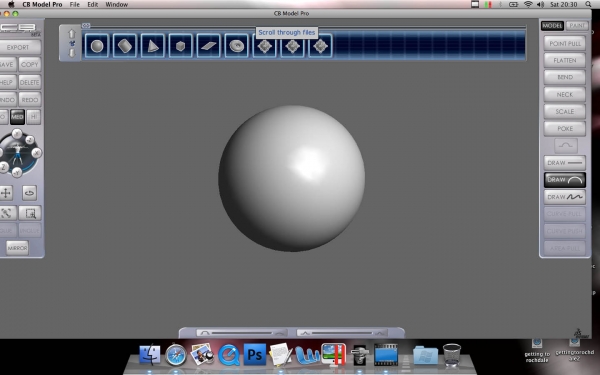Open the File menu
The image size is (600, 375).
pyautogui.click(x=75, y=5)
